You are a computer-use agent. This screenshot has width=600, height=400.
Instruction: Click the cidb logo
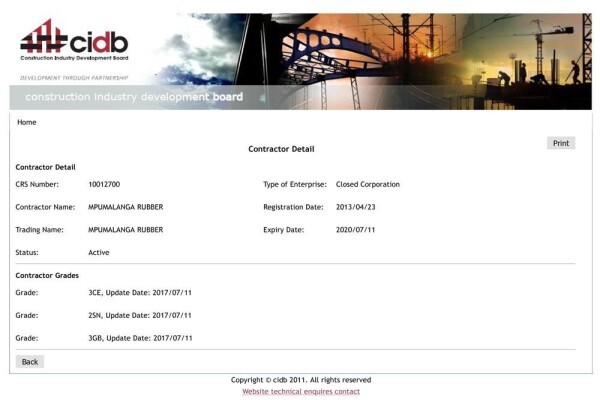[x=74, y=40]
